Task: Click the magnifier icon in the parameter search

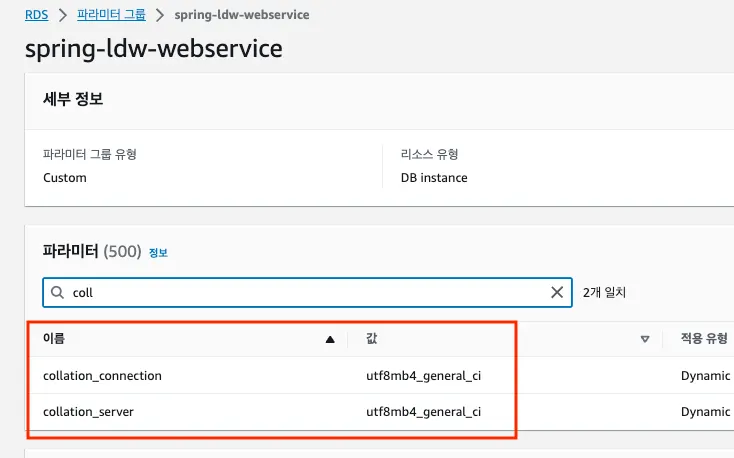Action: (x=57, y=292)
